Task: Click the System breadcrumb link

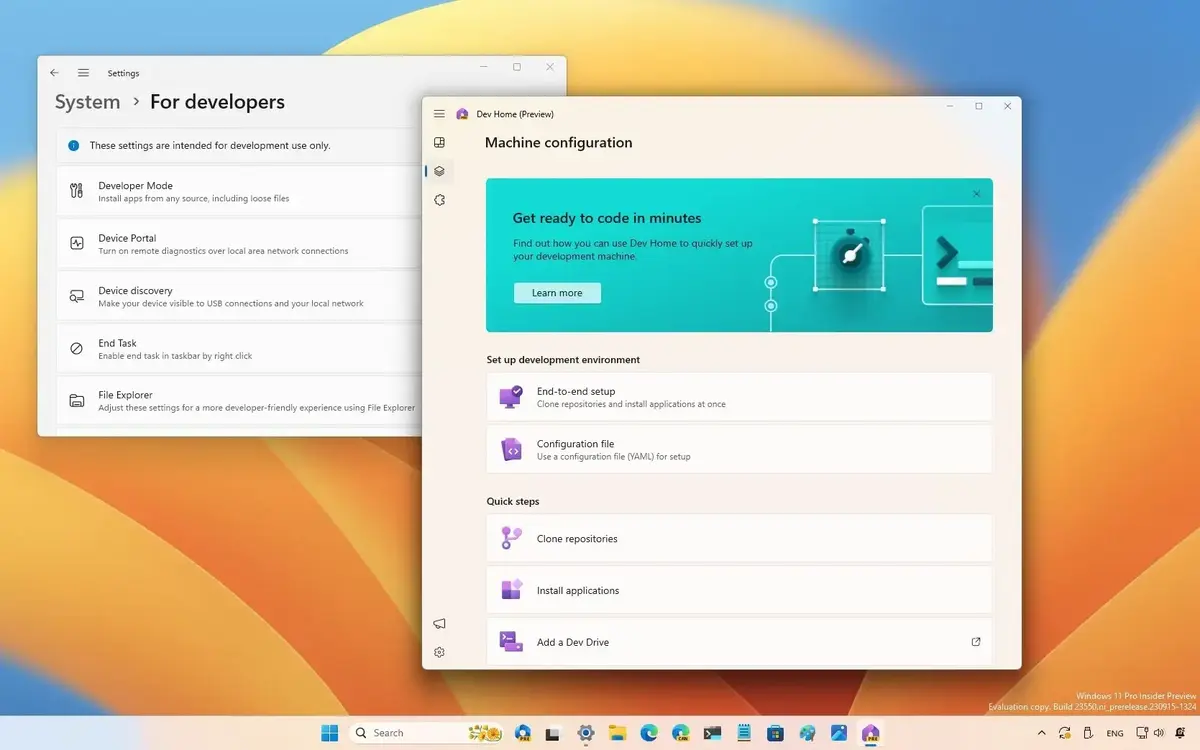Action: [x=87, y=102]
